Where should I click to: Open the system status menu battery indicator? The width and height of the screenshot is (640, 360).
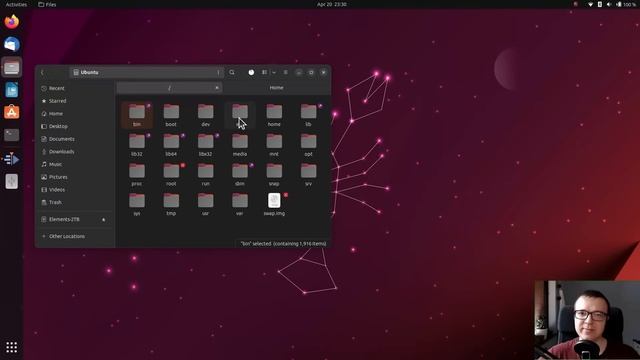pos(627,4)
